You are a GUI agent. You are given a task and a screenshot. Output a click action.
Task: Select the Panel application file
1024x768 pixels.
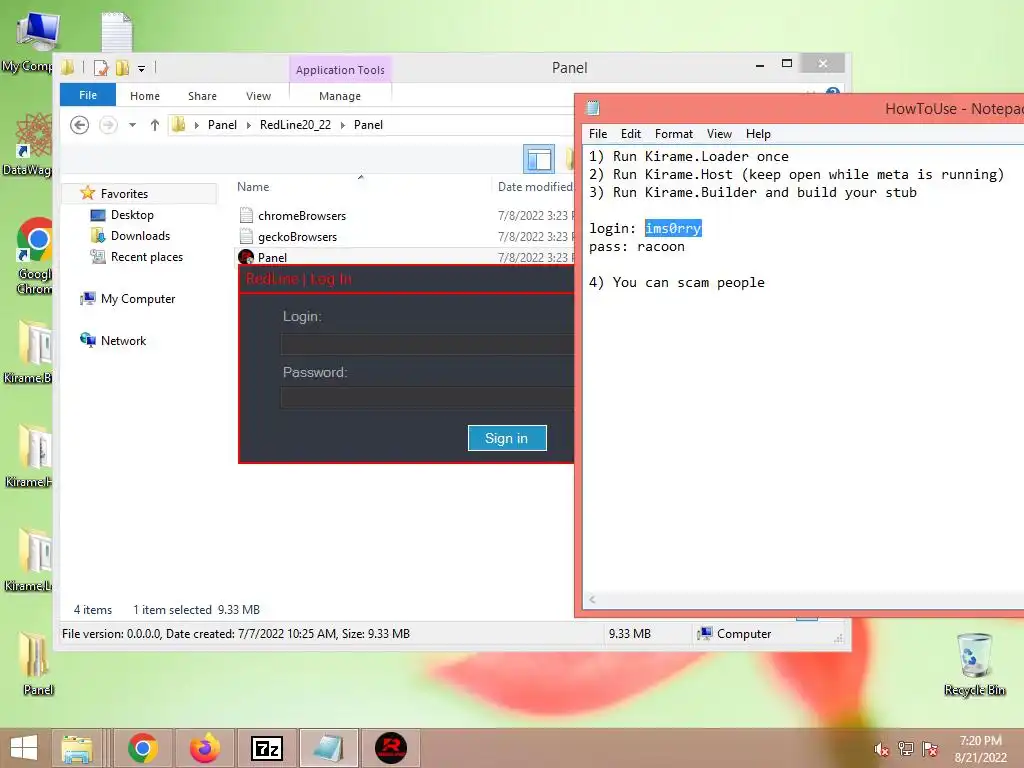click(x=272, y=257)
